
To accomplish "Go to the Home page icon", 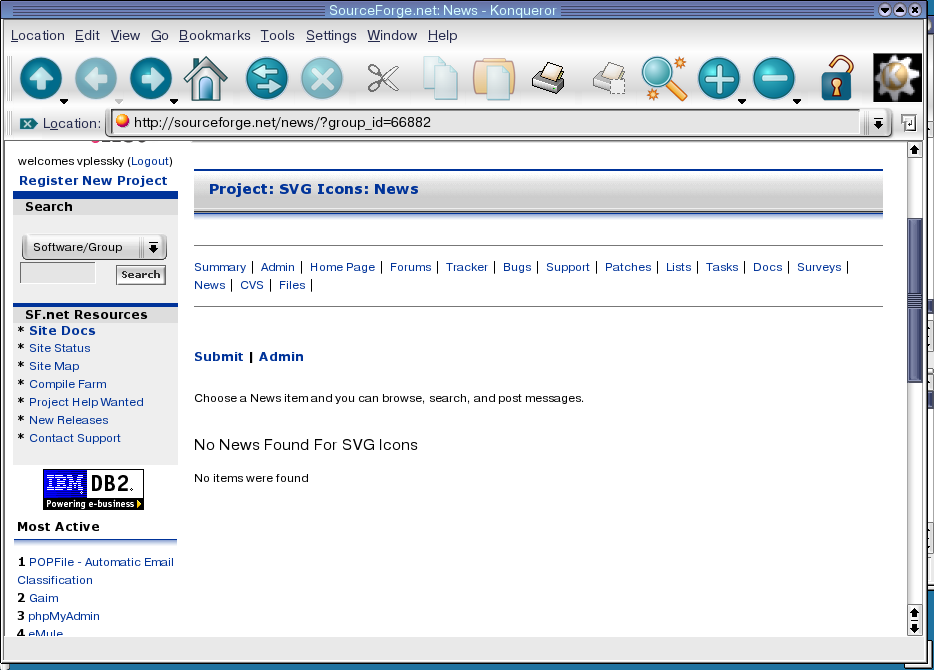I will click(206, 78).
